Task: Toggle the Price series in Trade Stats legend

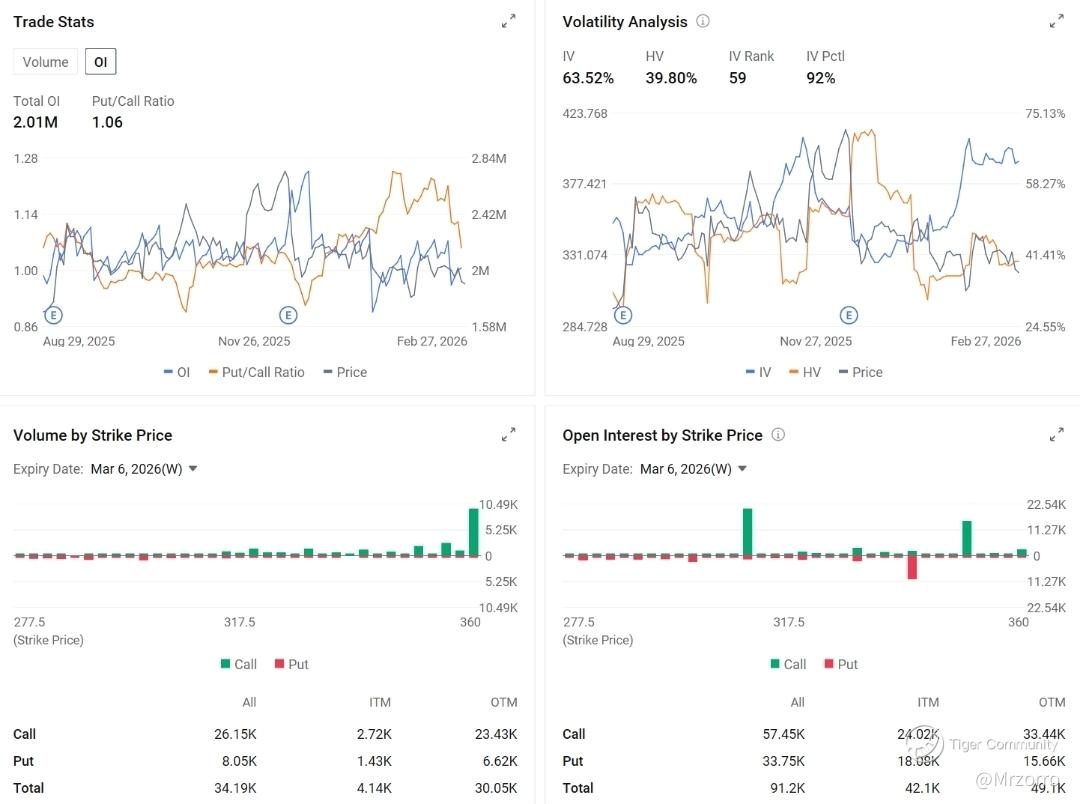Action: (x=345, y=372)
